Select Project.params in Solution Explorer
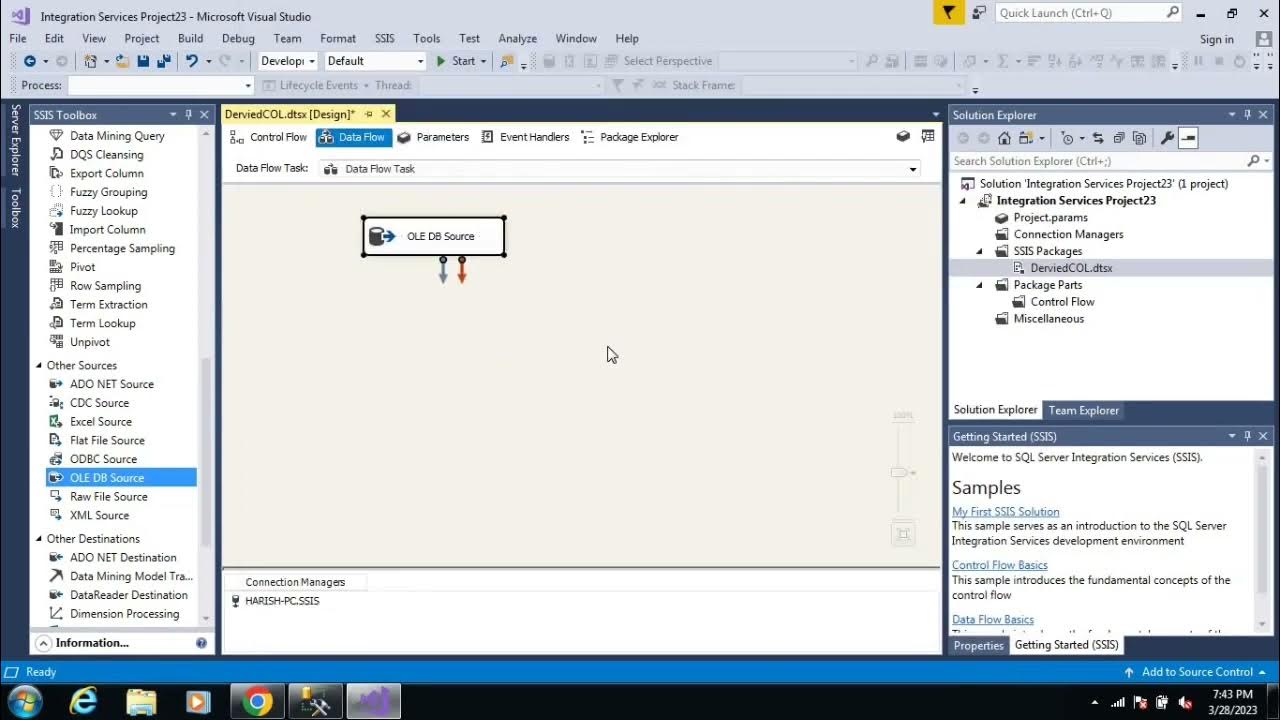The width and height of the screenshot is (1280, 720). (x=1050, y=217)
